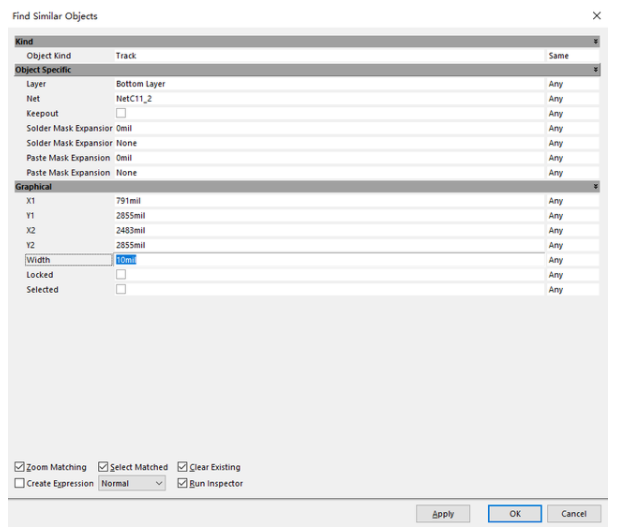618x530 pixels.
Task: Change Width match criterion from Any
Action: click(573, 260)
